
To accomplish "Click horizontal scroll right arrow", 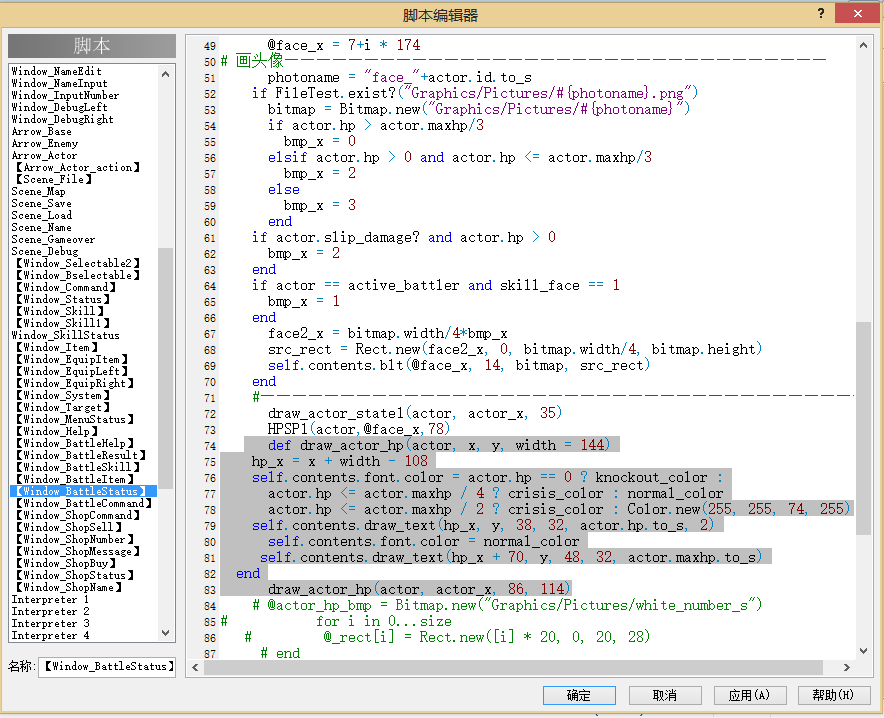I will (x=846, y=667).
